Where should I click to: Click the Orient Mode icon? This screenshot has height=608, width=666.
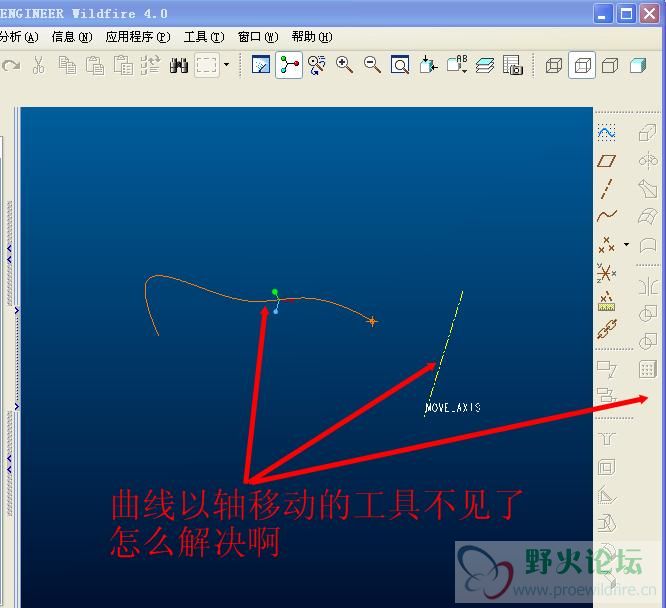[317, 65]
